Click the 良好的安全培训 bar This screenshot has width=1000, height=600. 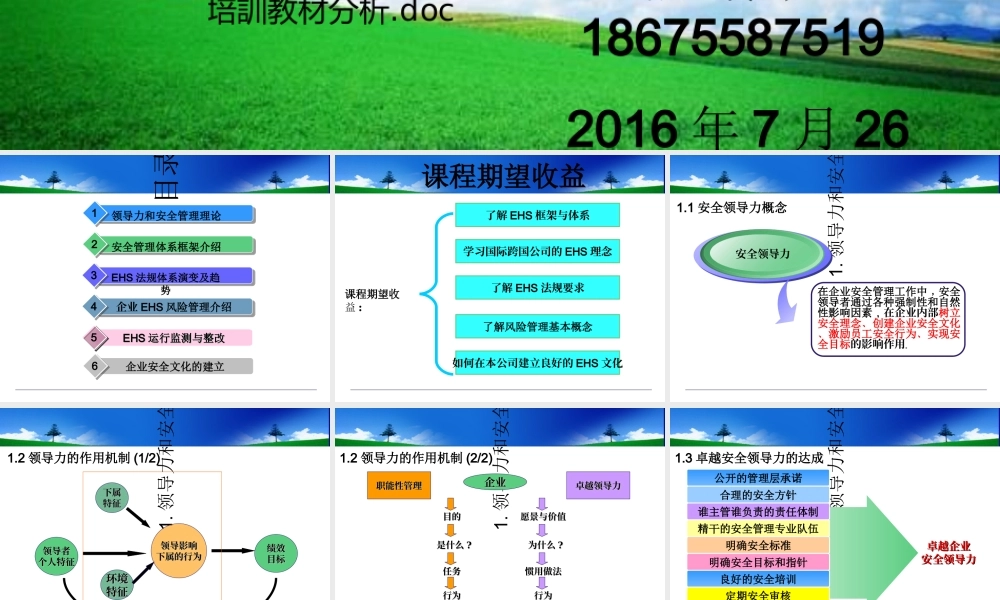point(758,579)
